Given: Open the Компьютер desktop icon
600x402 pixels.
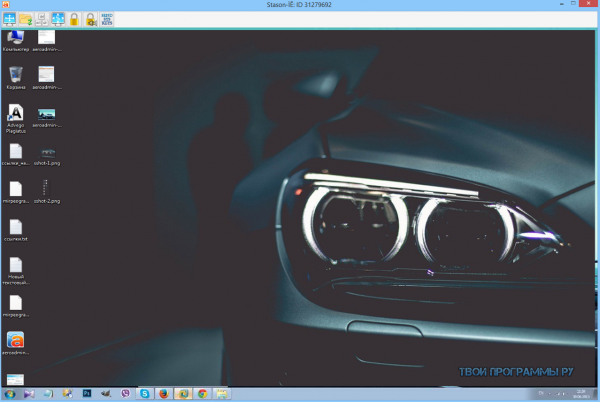Looking at the screenshot, I should pyautogui.click(x=16, y=41).
